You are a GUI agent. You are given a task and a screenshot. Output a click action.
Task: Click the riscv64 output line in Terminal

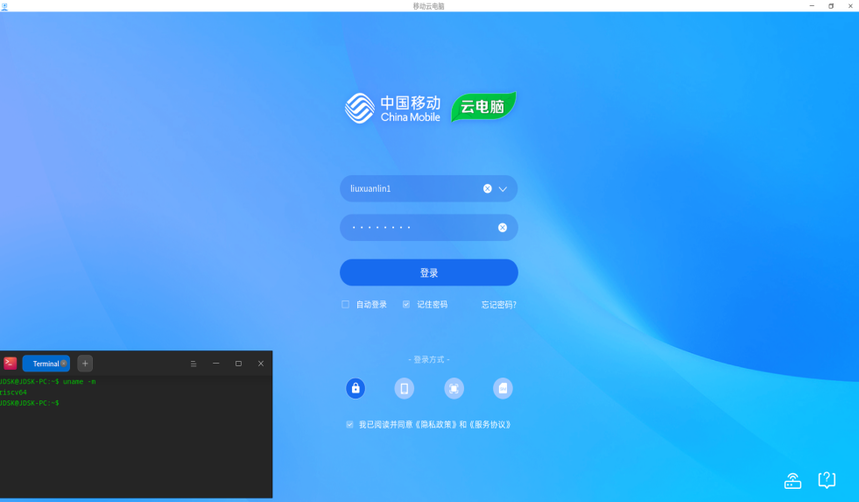coord(13,392)
